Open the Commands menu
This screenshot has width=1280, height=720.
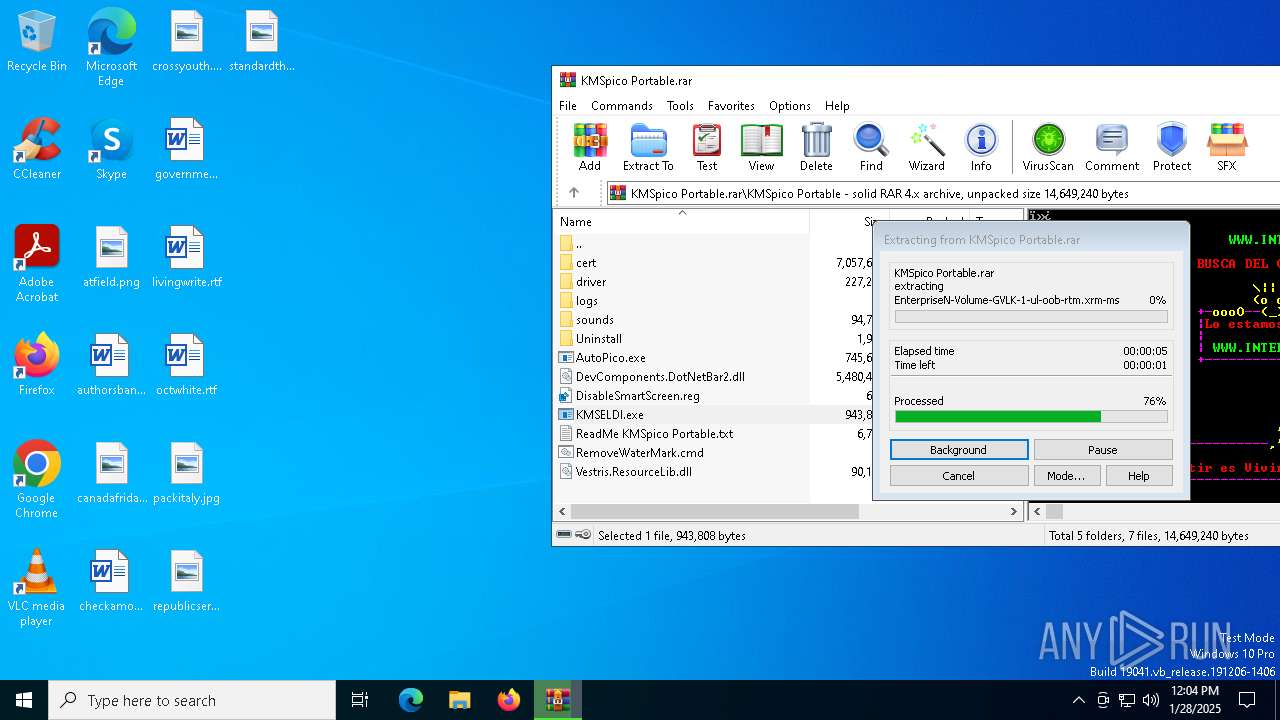[621, 105]
